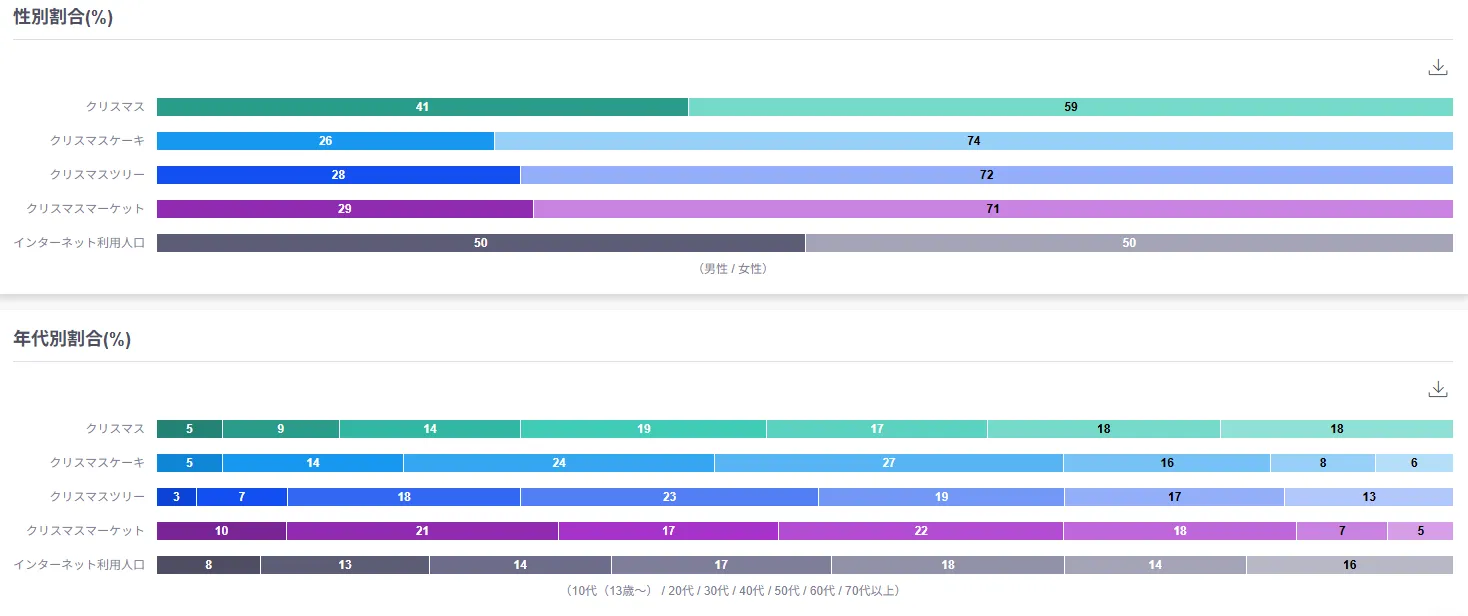Select クリスマスケーキ male 26% segment
Screen dimensions: 1468x616
(x=325, y=141)
